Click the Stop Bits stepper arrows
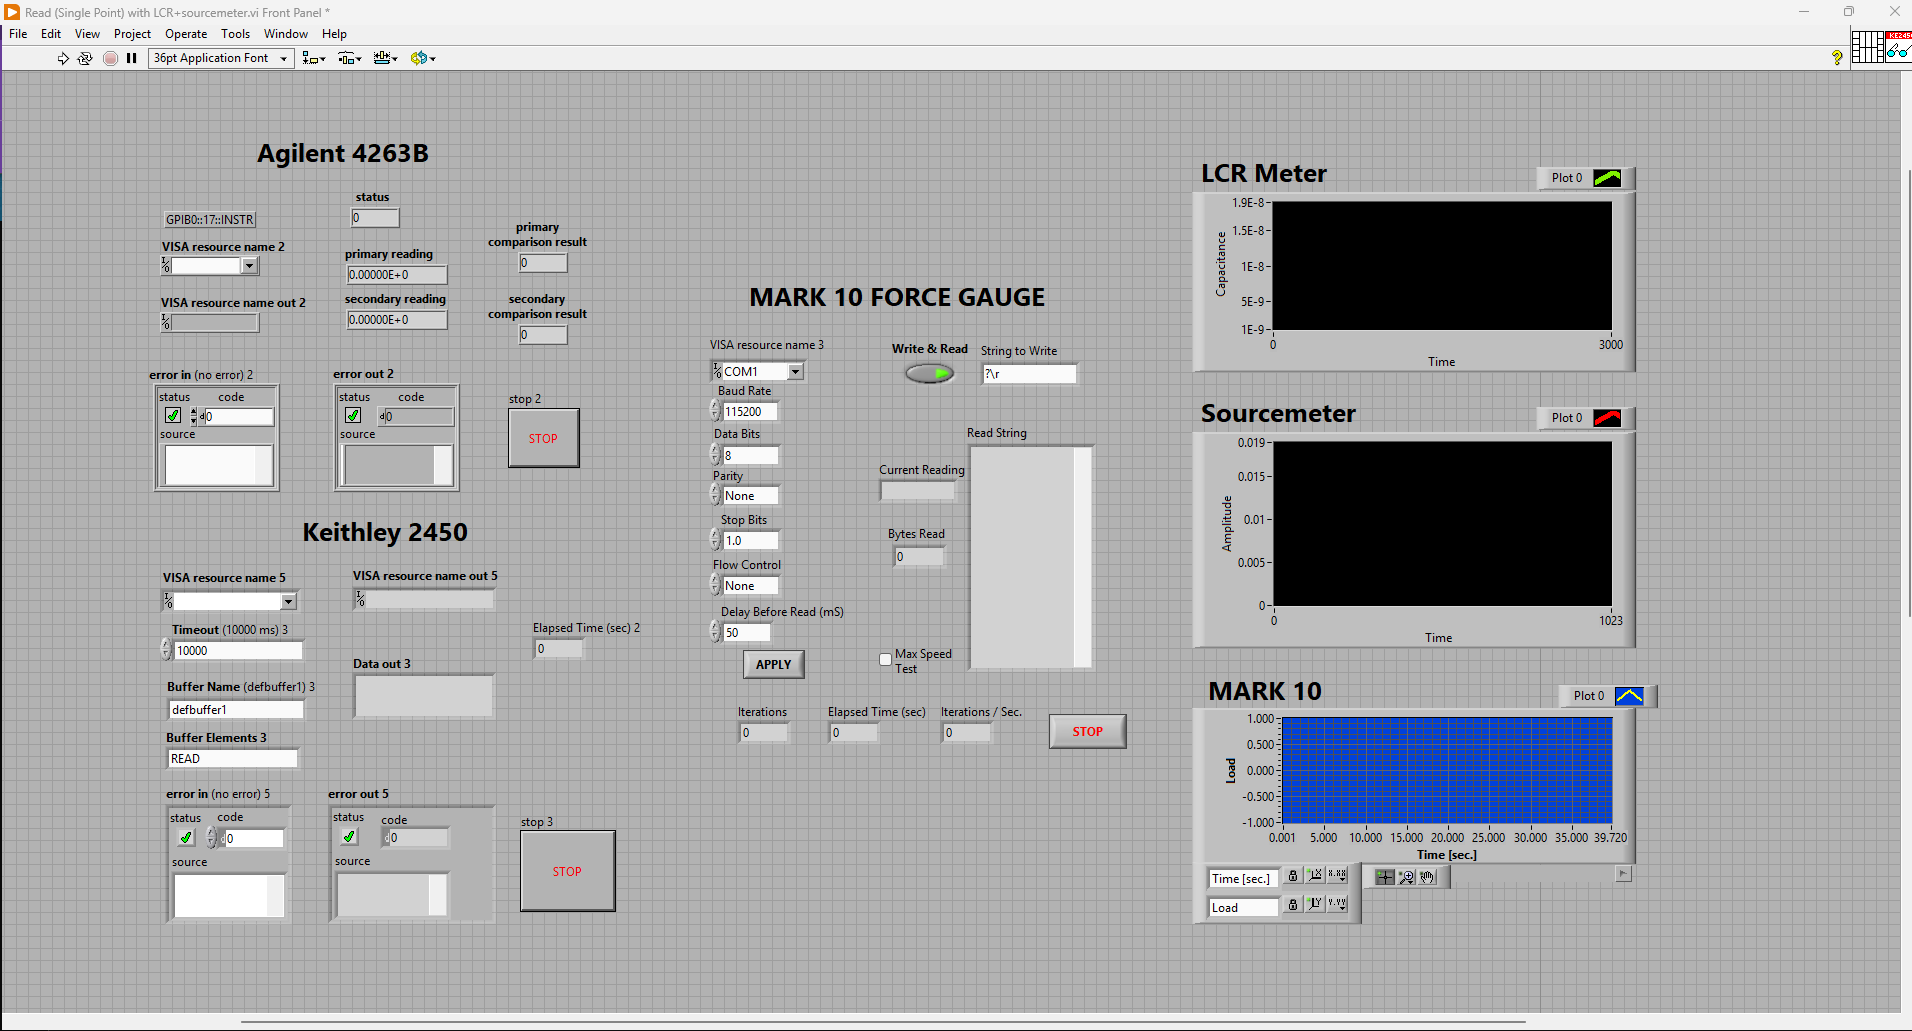Screen dimensions: 1912x1031 [x=715, y=539]
